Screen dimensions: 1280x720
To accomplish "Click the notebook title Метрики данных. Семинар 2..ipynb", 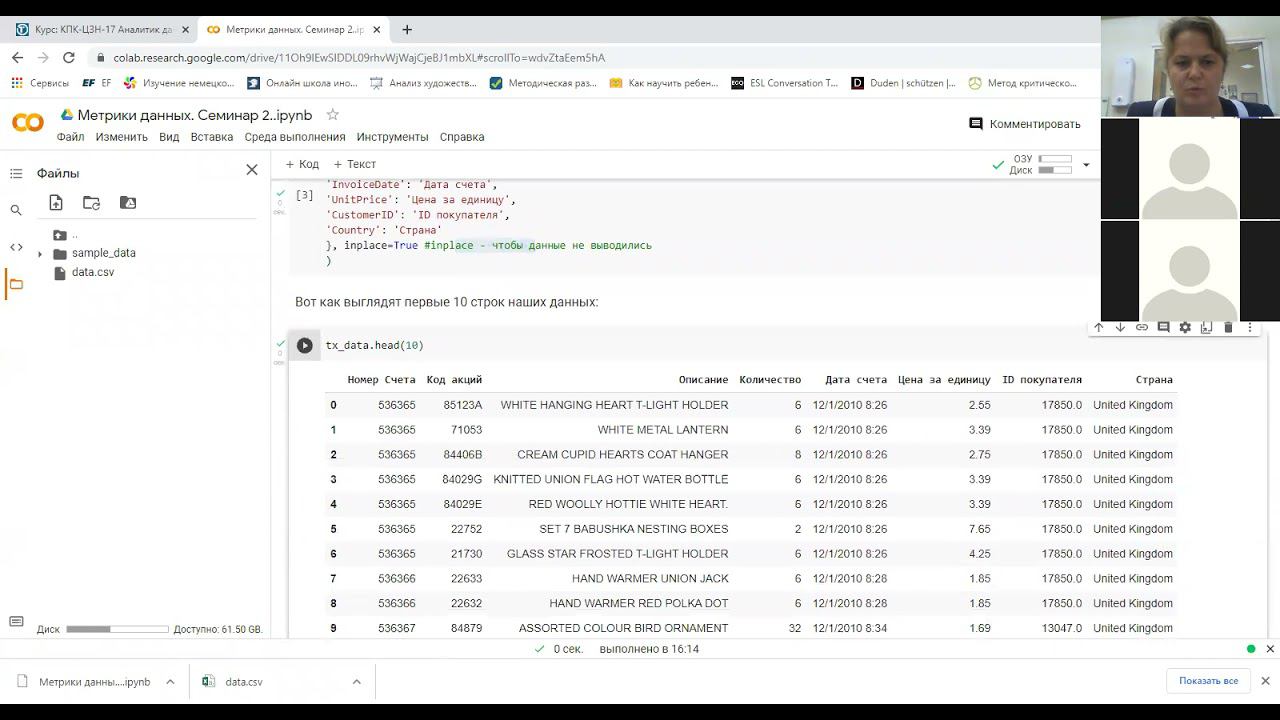I will [x=195, y=115].
